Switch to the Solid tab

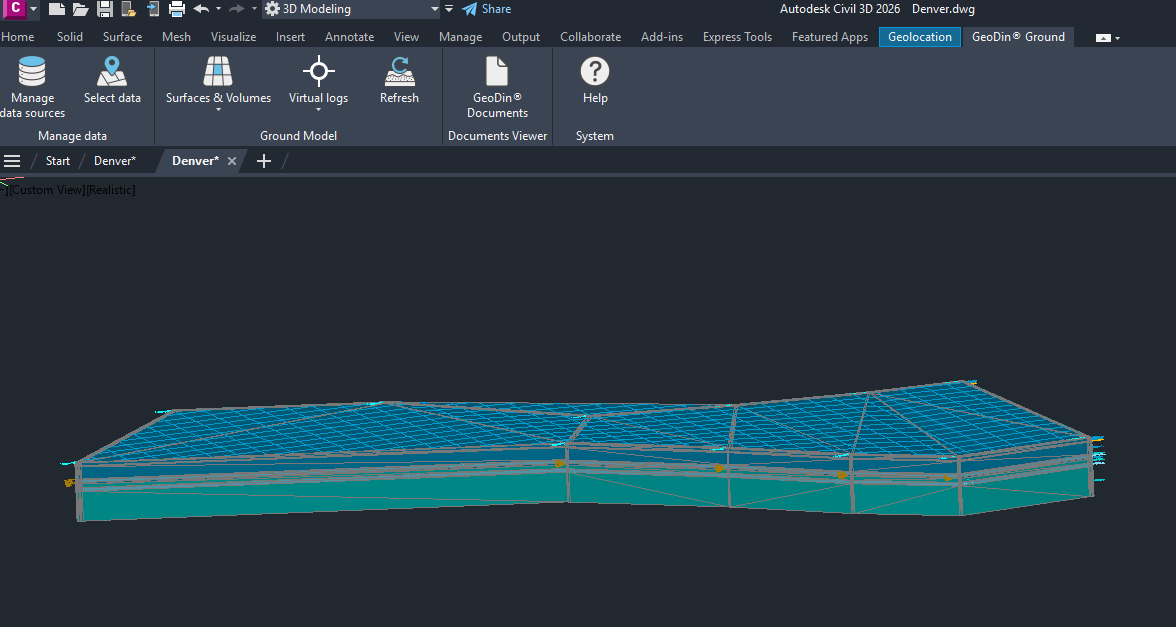70,37
